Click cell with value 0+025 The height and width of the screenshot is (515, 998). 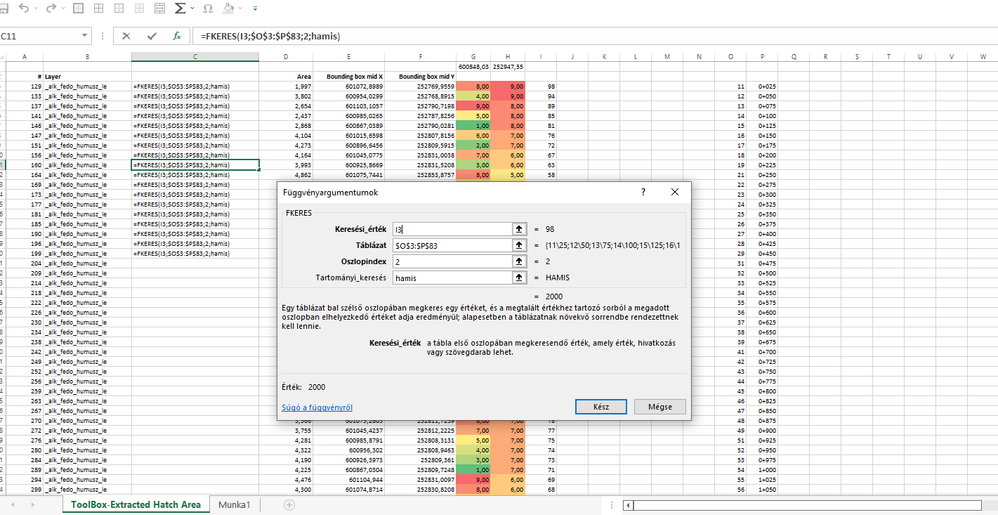(764, 86)
